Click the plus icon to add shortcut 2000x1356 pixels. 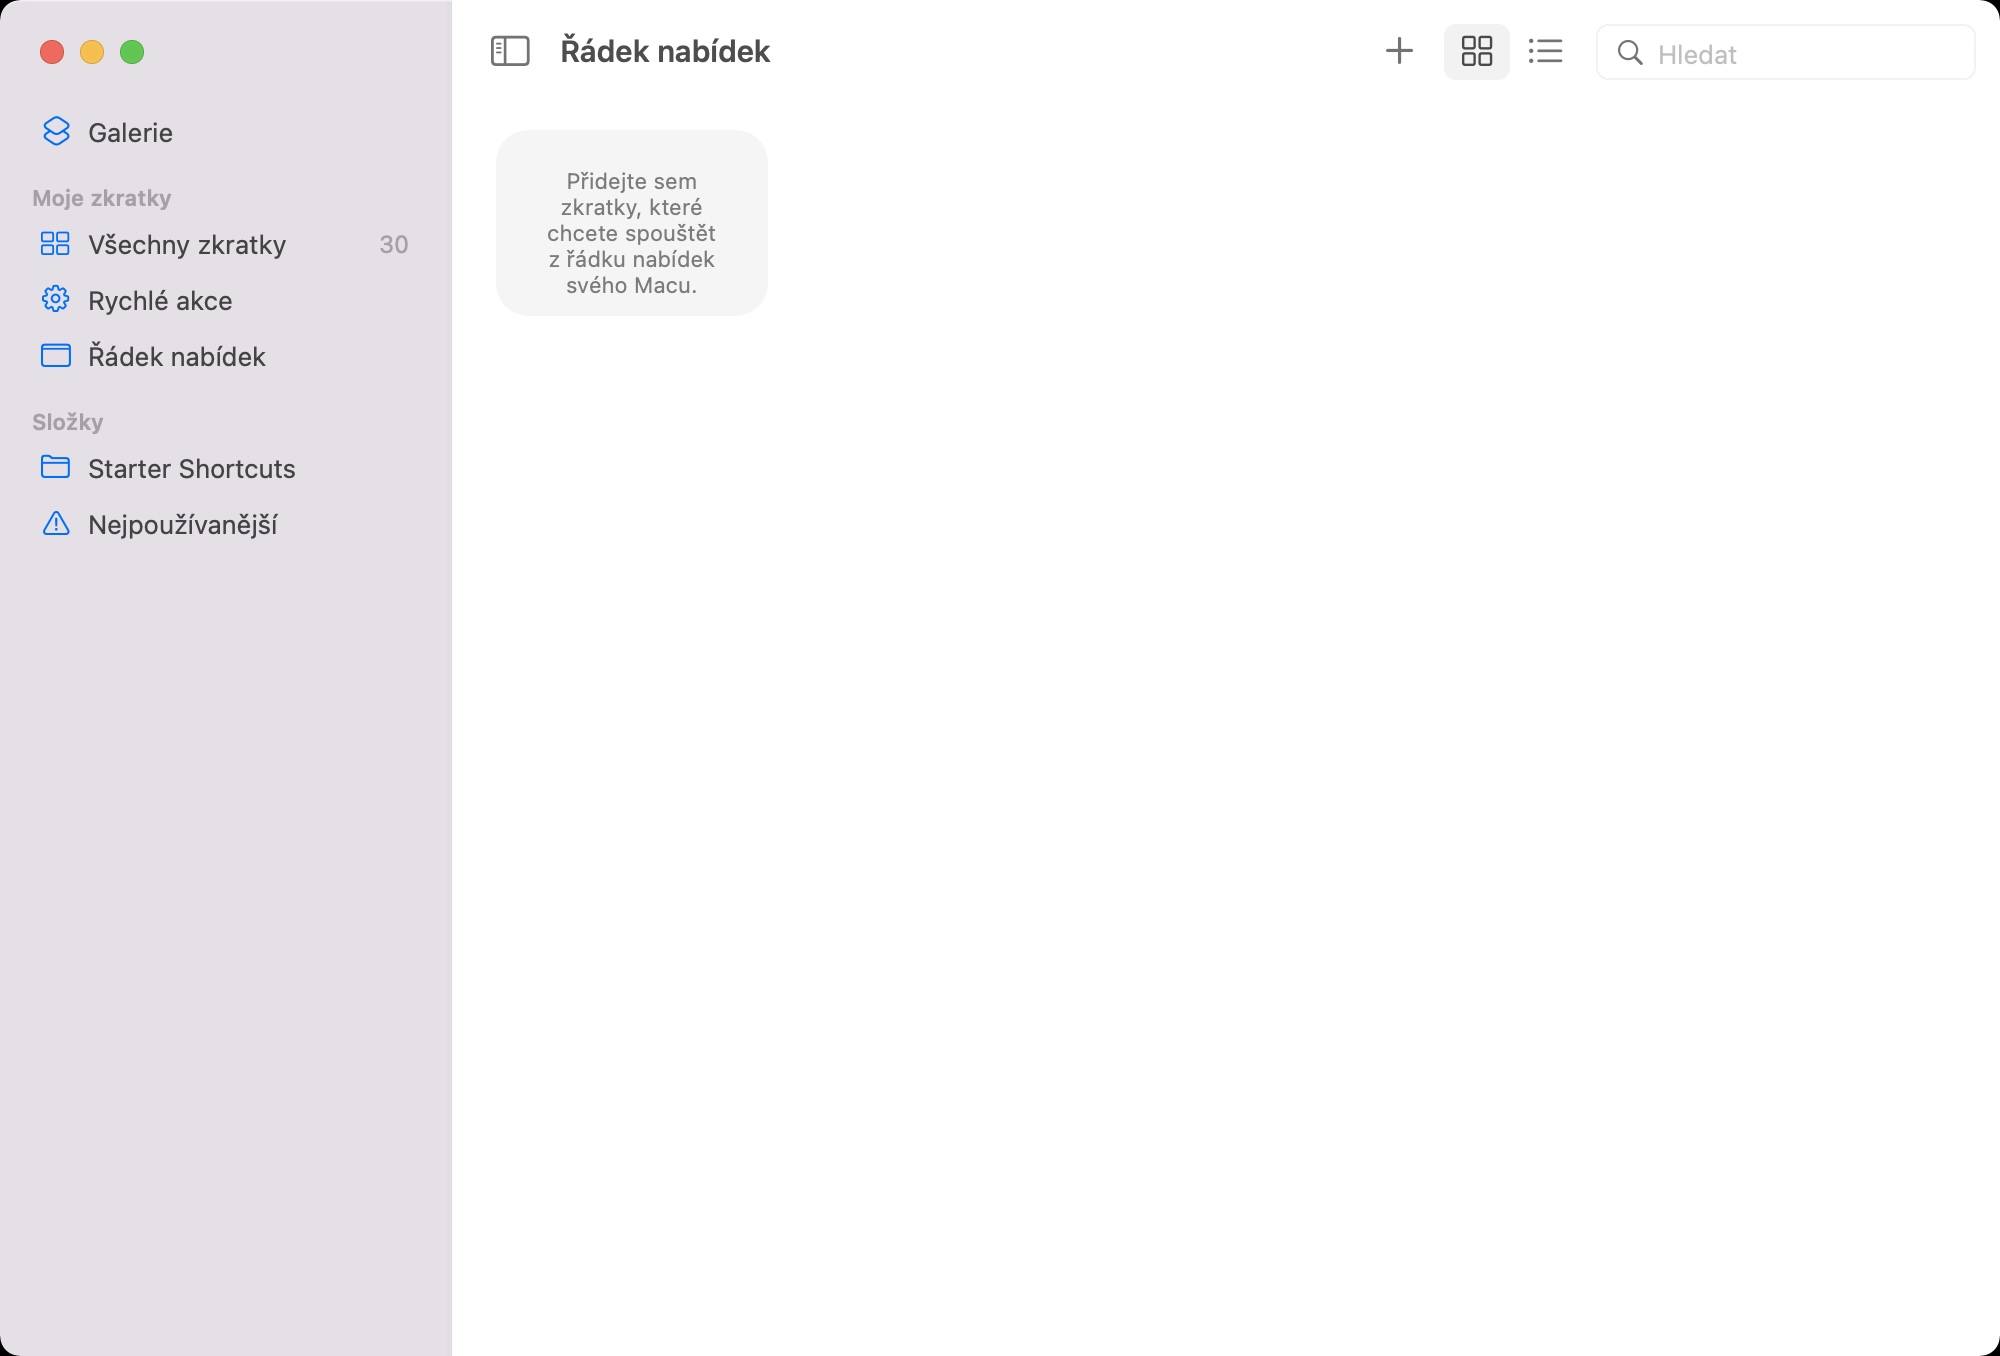[x=1399, y=51]
